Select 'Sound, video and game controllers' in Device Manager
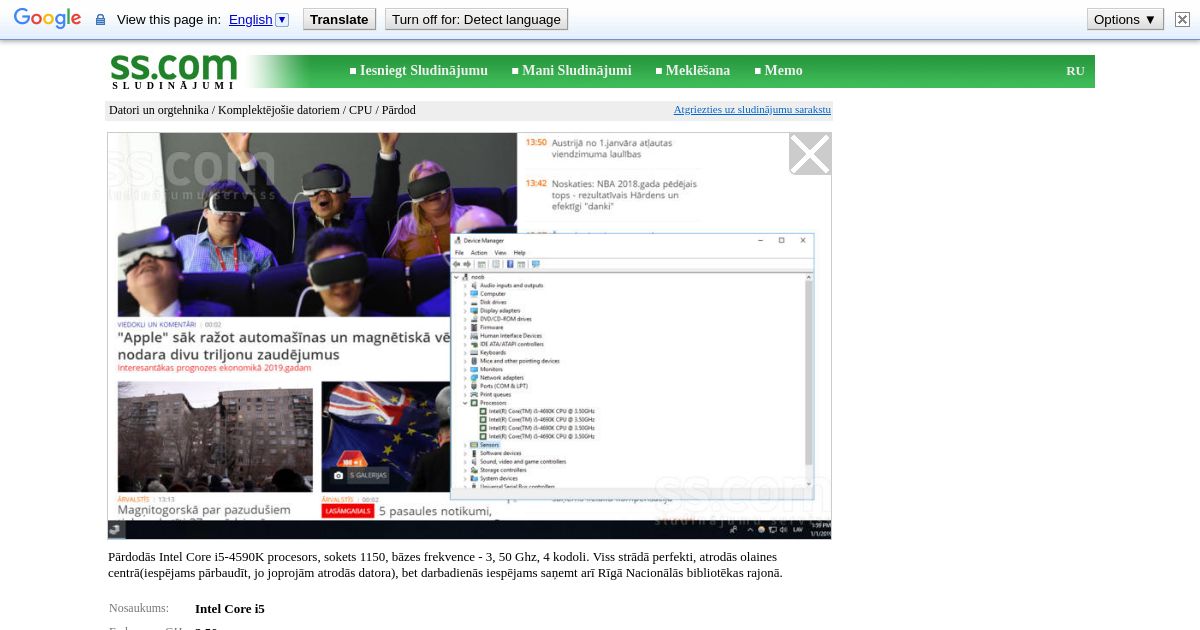The image size is (1200, 630). pyautogui.click(x=523, y=461)
